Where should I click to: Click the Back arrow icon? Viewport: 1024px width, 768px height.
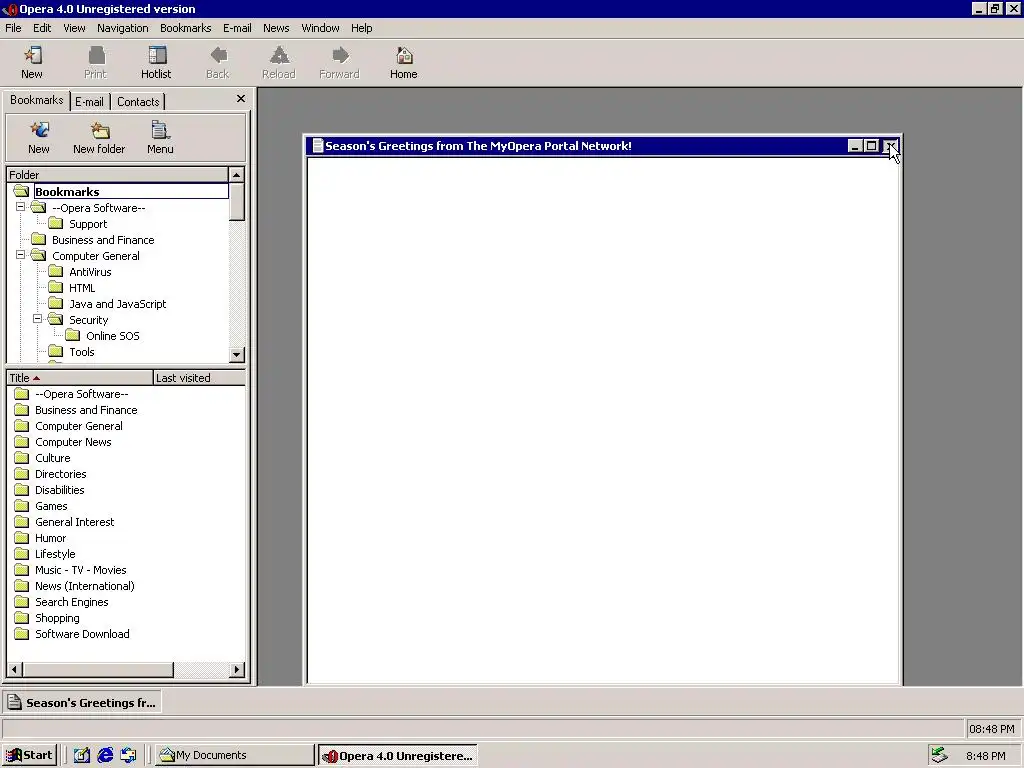click(x=218, y=56)
